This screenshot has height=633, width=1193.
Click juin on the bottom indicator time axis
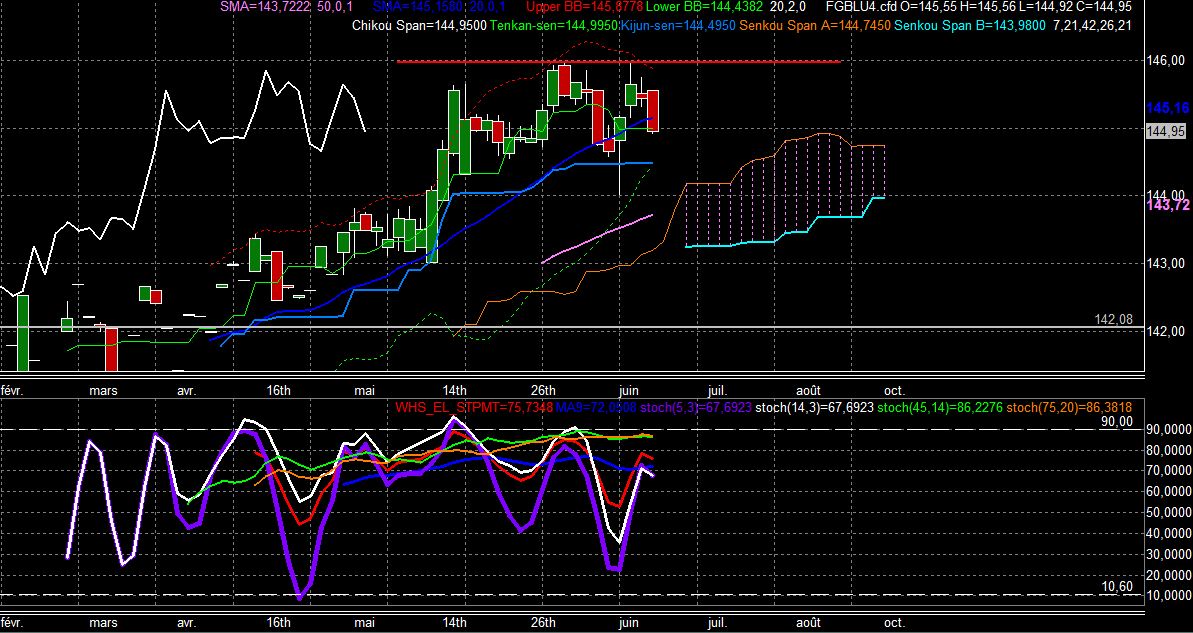pos(631,622)
